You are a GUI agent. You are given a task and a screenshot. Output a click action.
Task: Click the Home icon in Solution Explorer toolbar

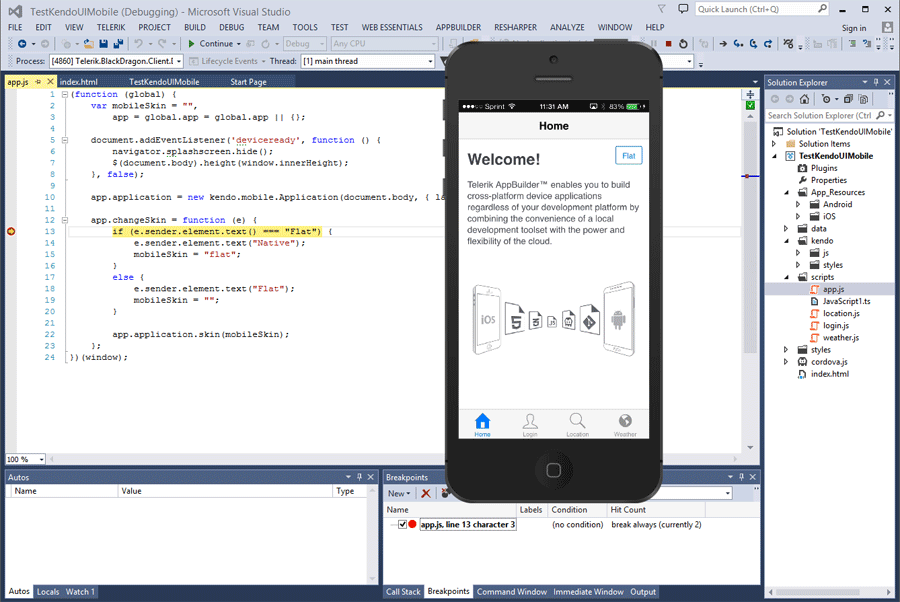point(804,98)
